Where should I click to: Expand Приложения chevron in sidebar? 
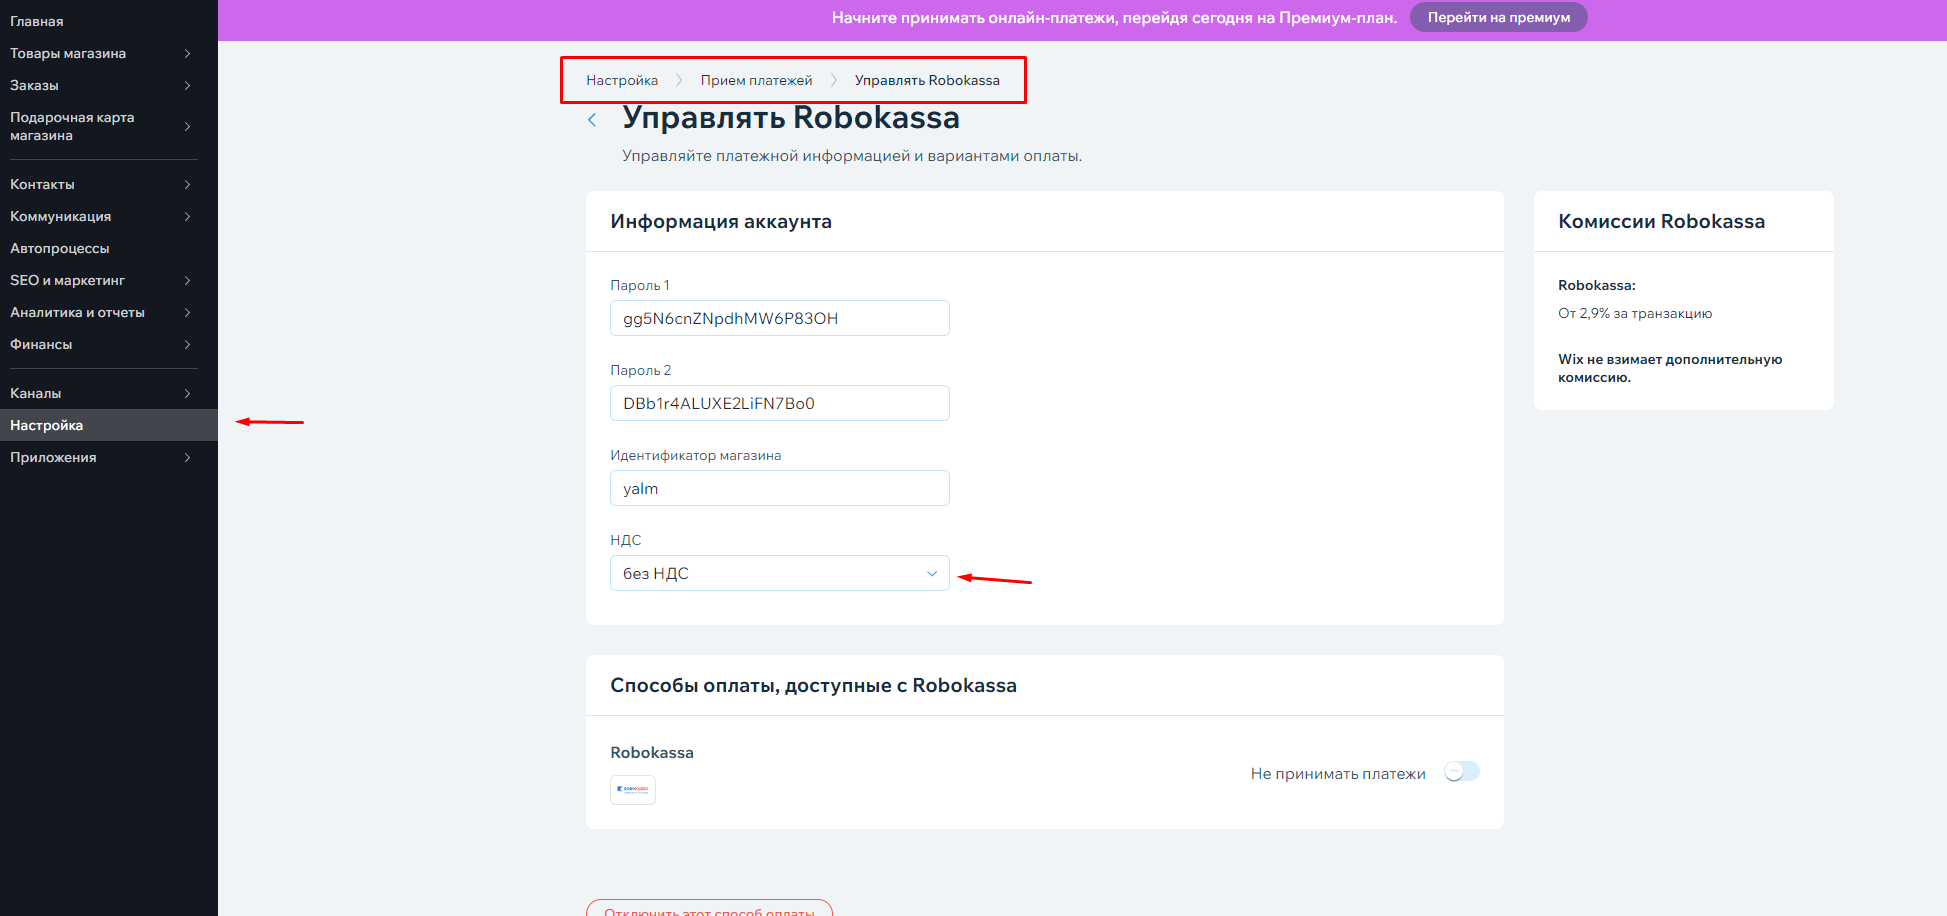[187, 457]
